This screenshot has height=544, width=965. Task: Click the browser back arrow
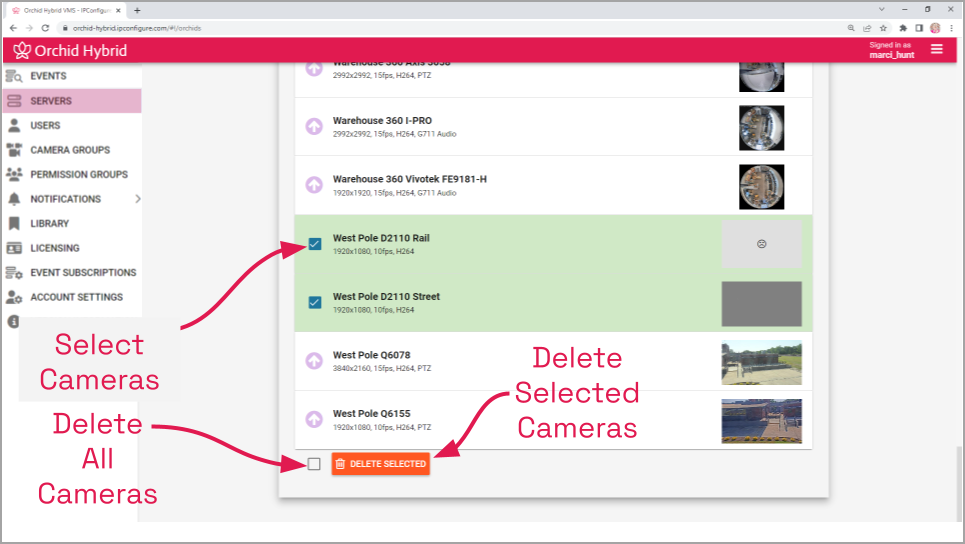coord(13,28)
